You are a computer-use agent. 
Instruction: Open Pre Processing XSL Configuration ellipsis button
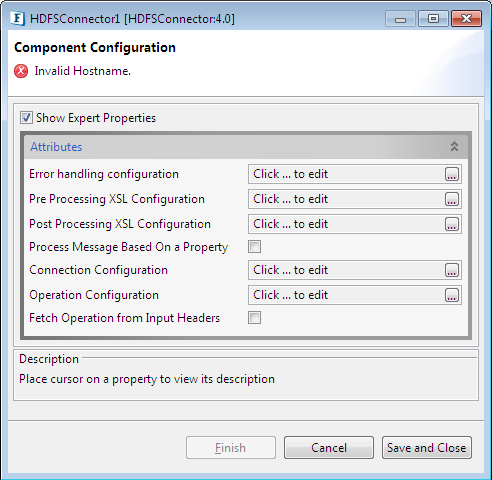coord(452,199)
